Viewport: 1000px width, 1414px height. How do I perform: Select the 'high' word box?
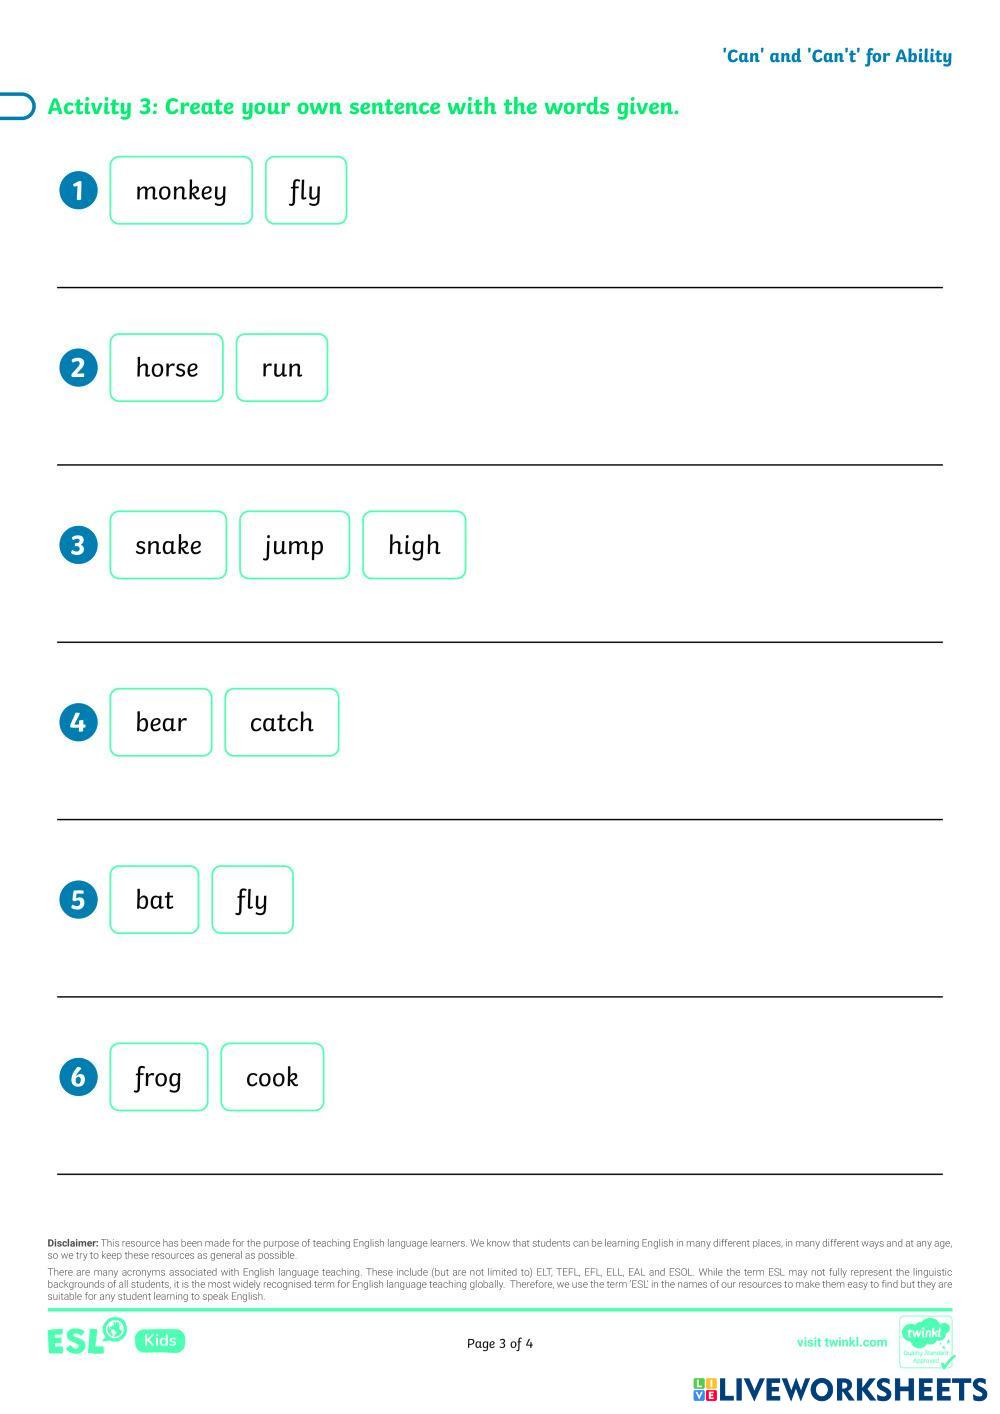414,545
